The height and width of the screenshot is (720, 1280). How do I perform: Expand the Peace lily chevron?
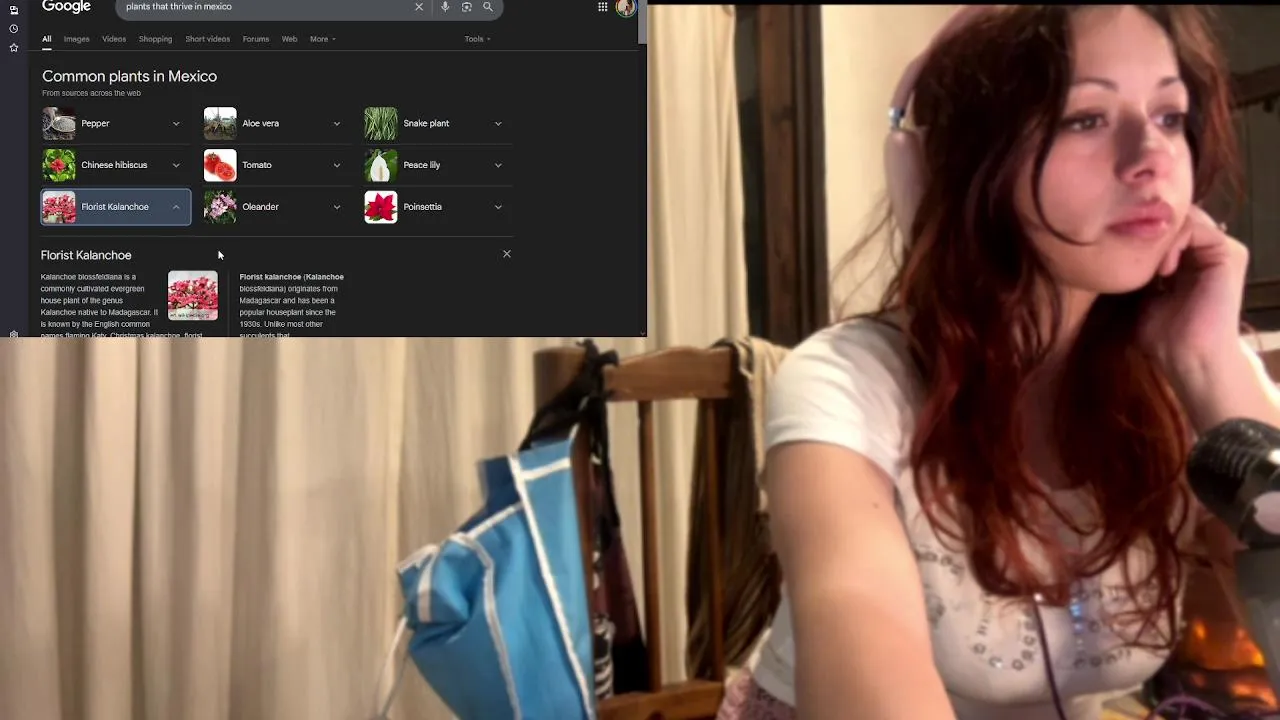pos(498,165)
